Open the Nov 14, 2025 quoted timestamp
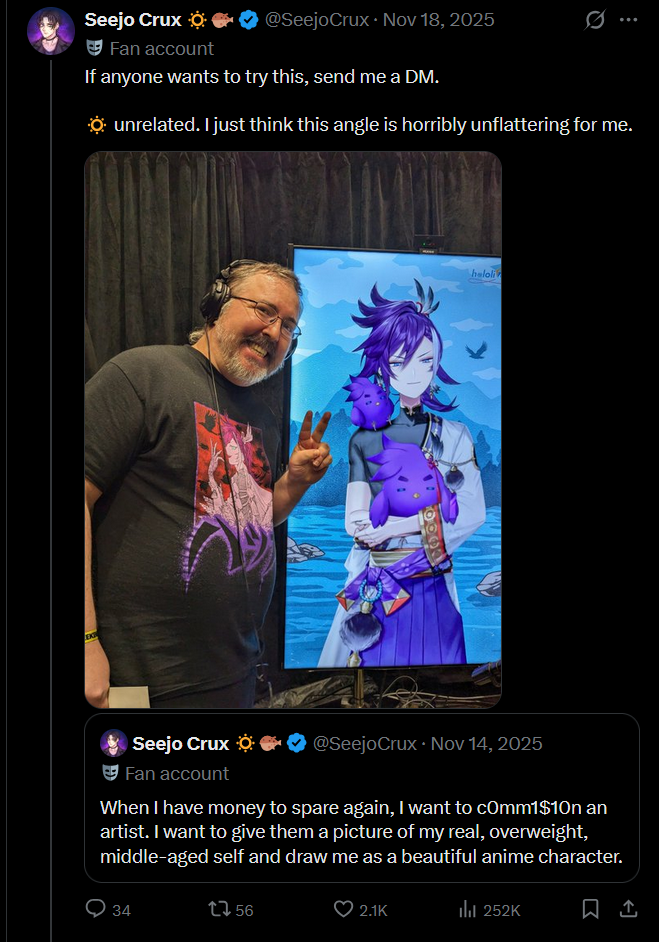 (x=487, y=744)
